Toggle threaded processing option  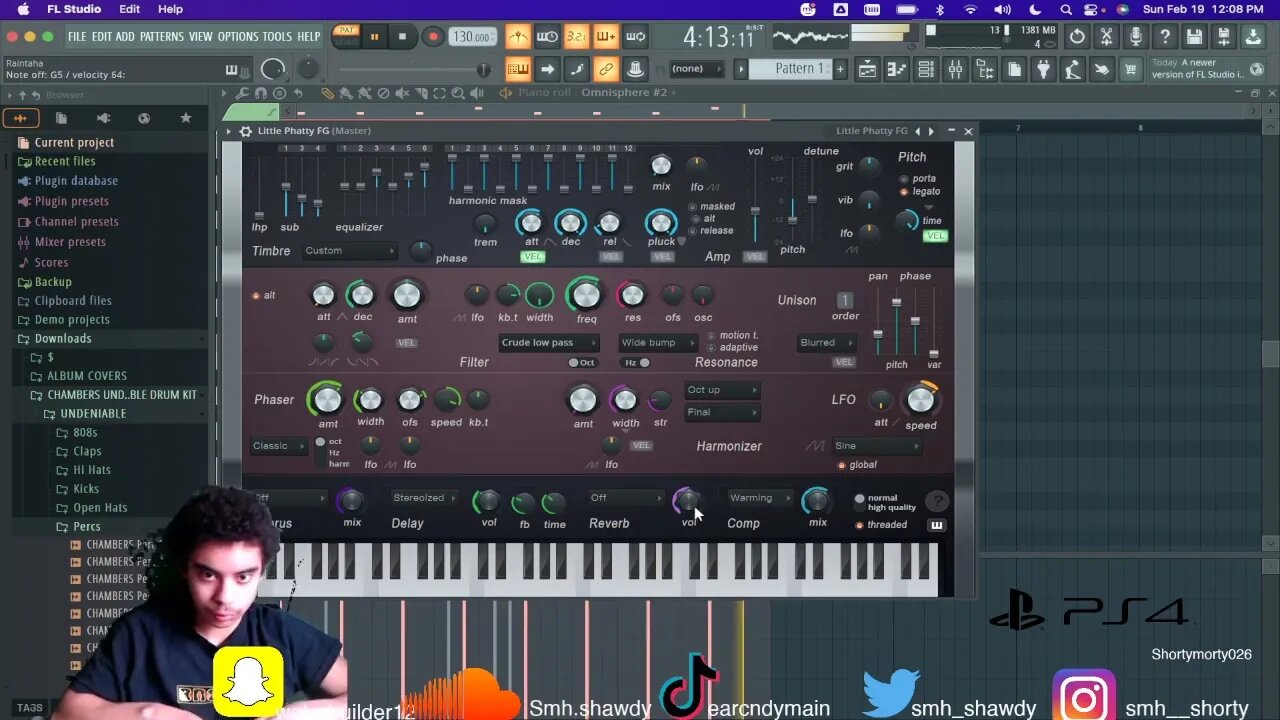coord(860,525)
